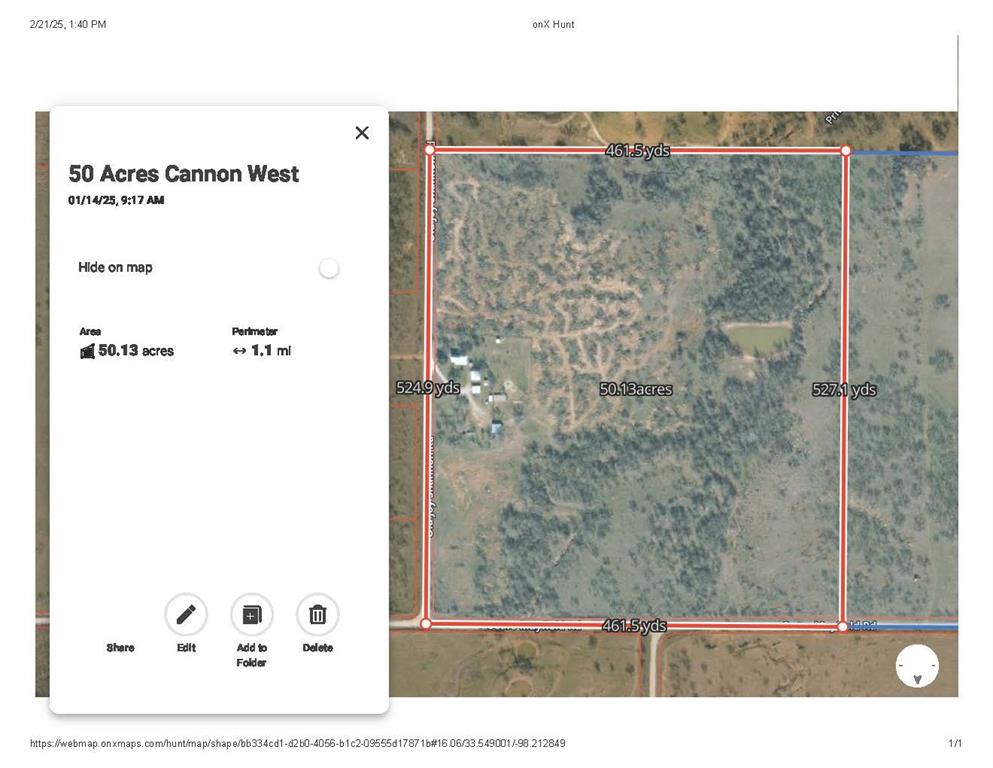The height and width of the screenshot is (768, 993).
Task: Select the 527.1 yds label on the east boundary
Action: tap(845, 390)
